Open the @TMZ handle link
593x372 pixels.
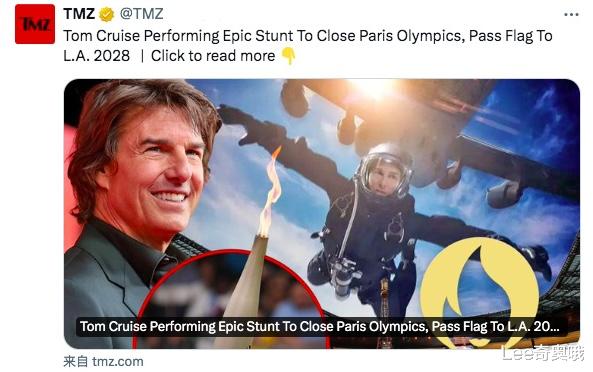[x=141, y=14]
